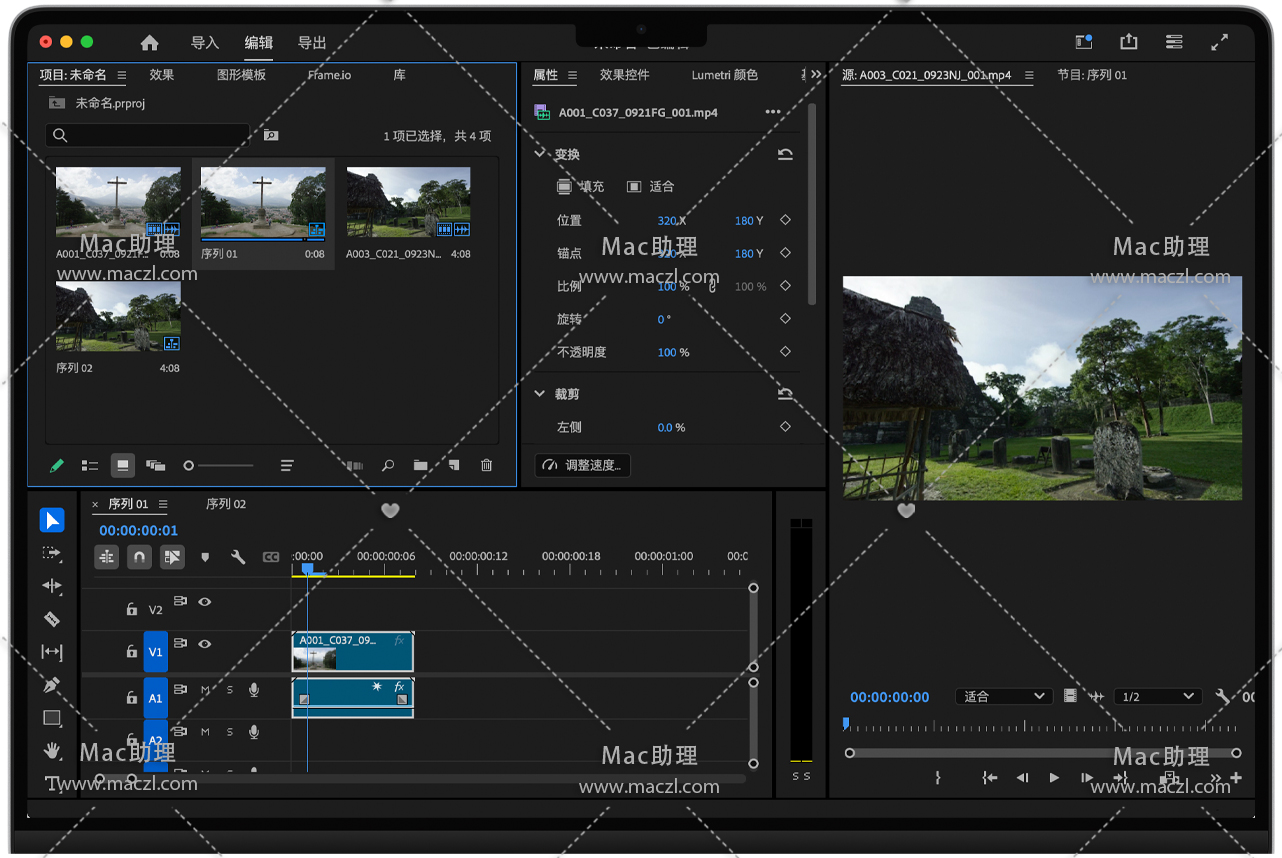Open the timeline wrench settings
This screenshot has height=858, width=1282.
point(238,557)
